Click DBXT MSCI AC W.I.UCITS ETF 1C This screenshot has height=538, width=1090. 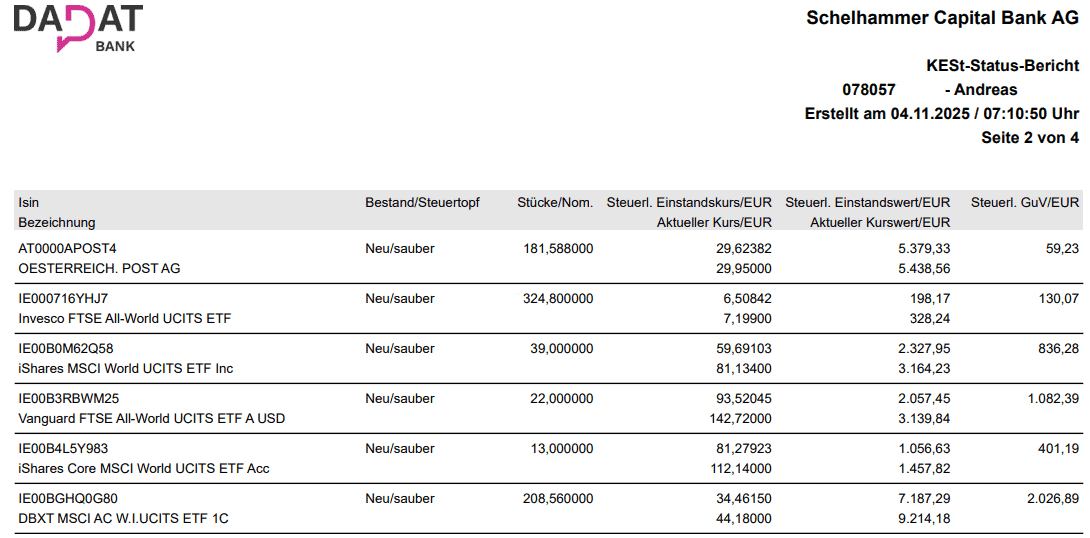click(x=125, y=519)
